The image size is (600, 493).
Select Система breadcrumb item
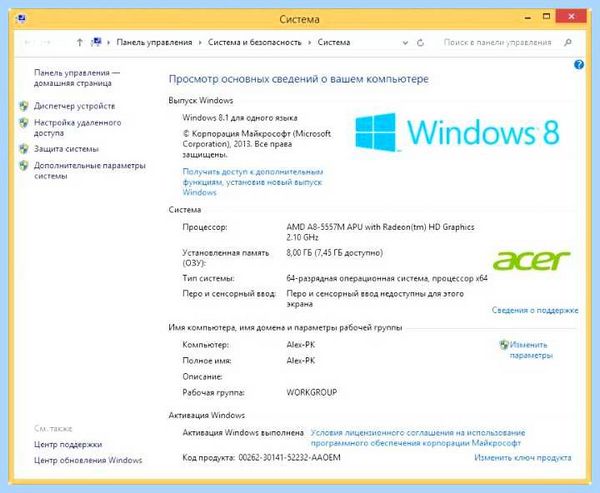point(334,42)
